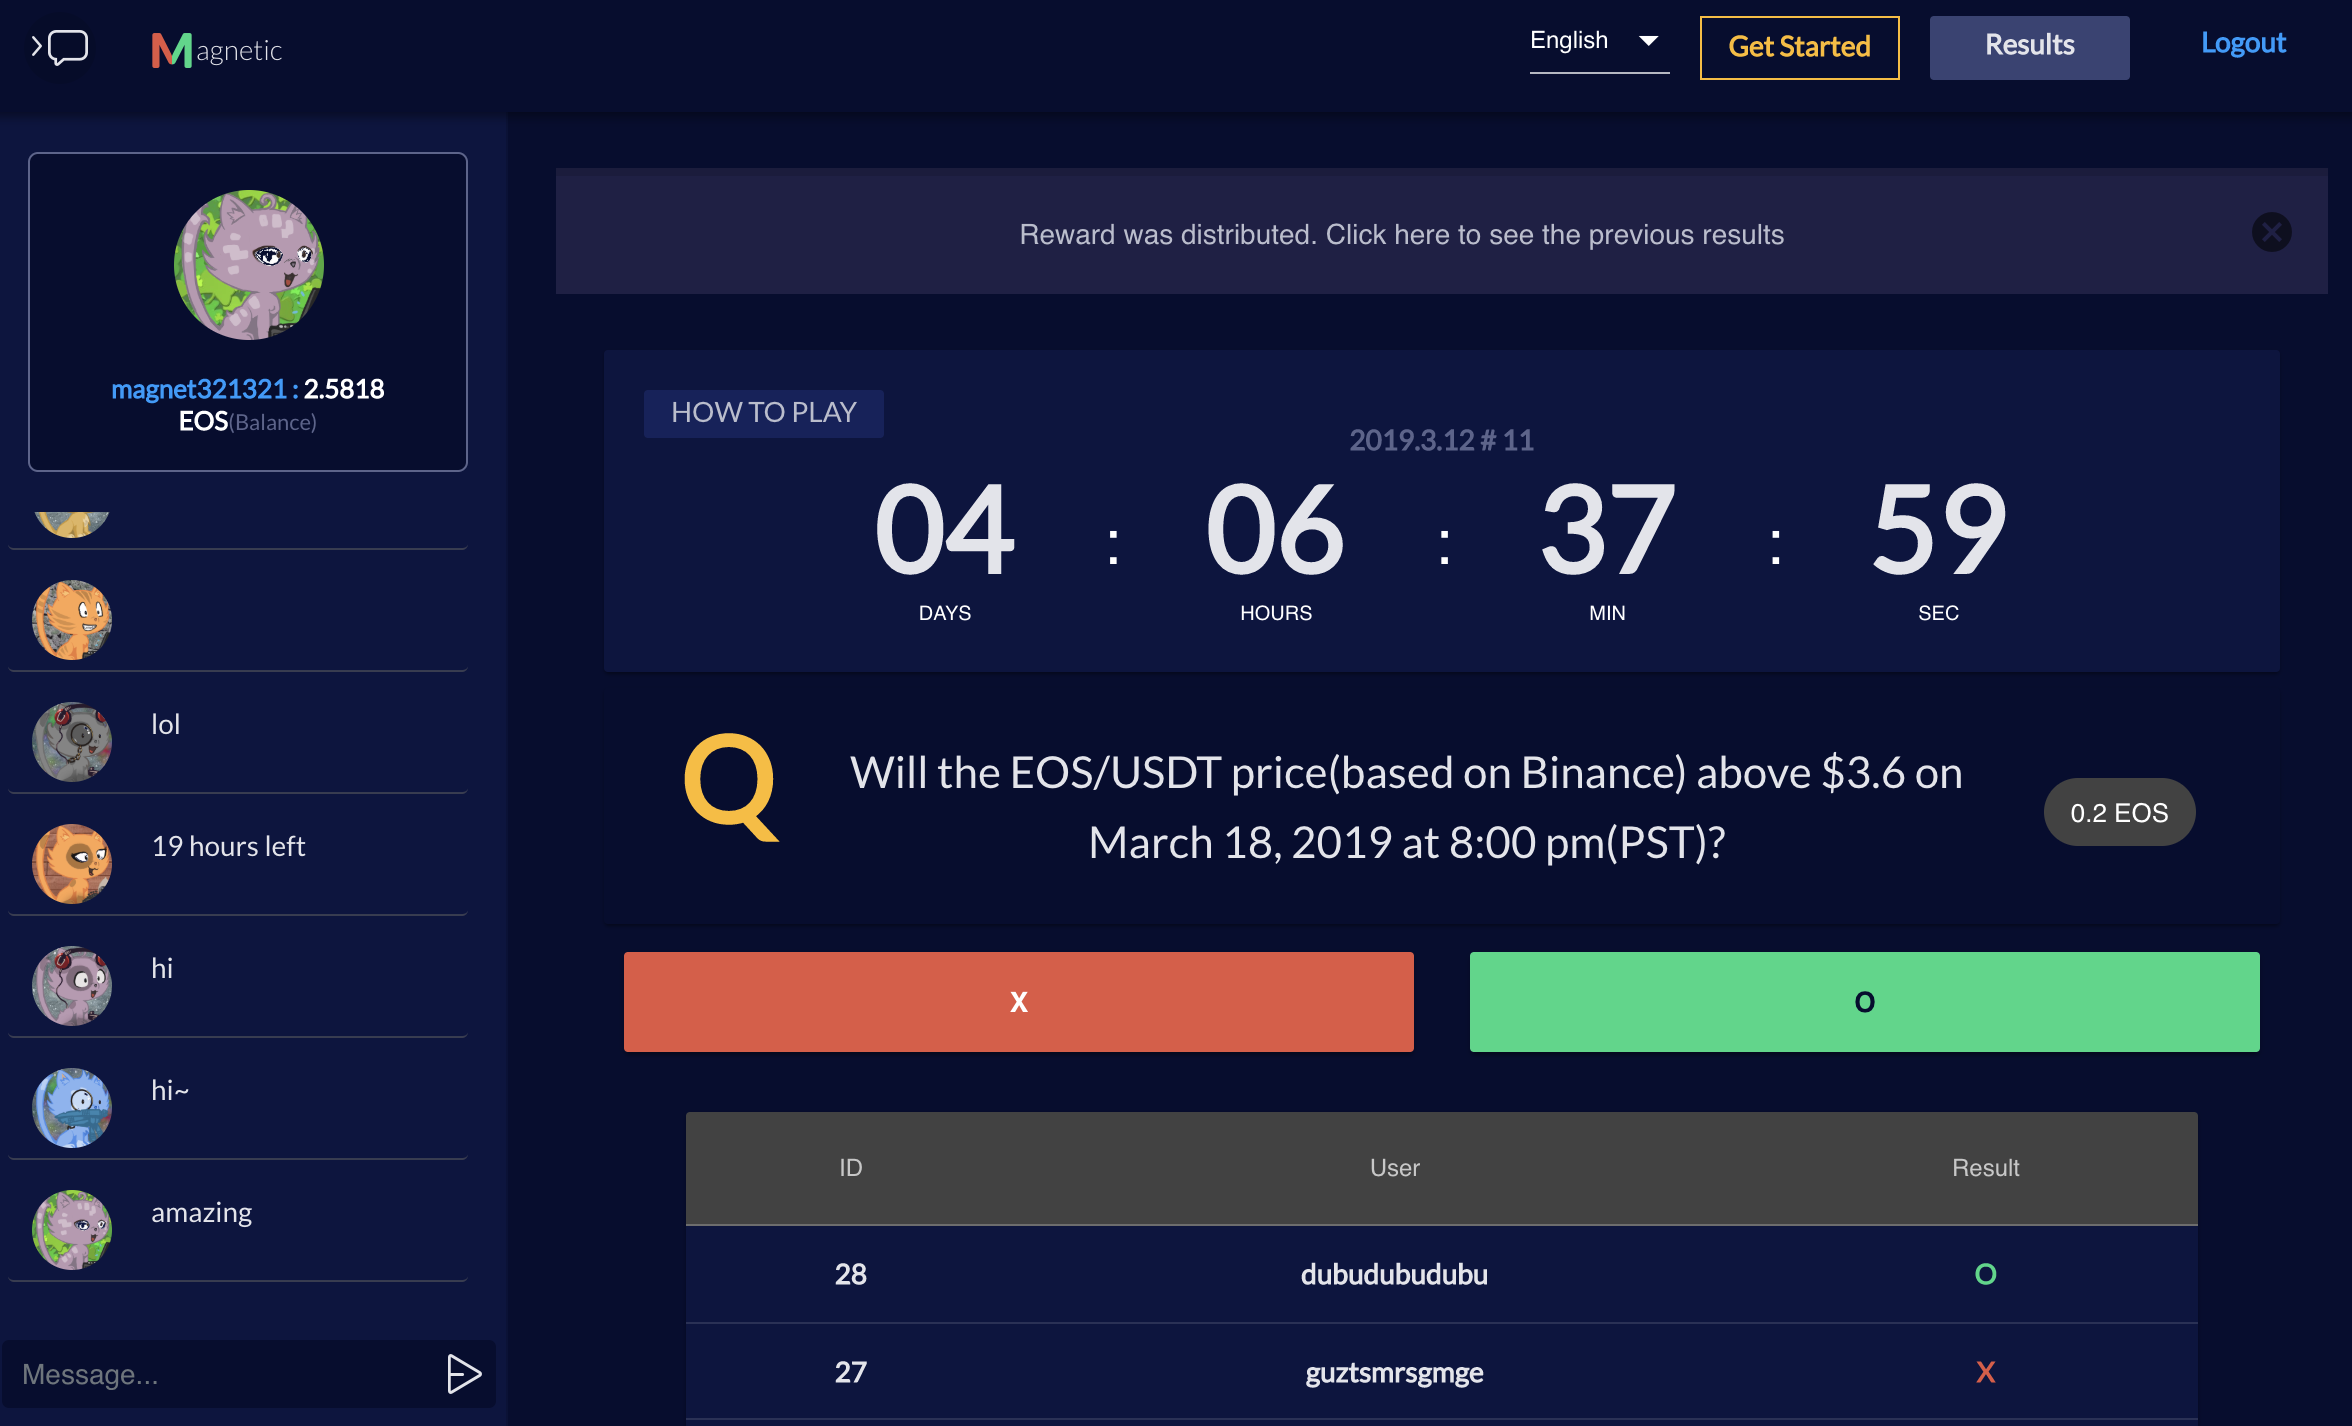
Task: Open the English language dropdown
Action: click(x=1598, y=42)
